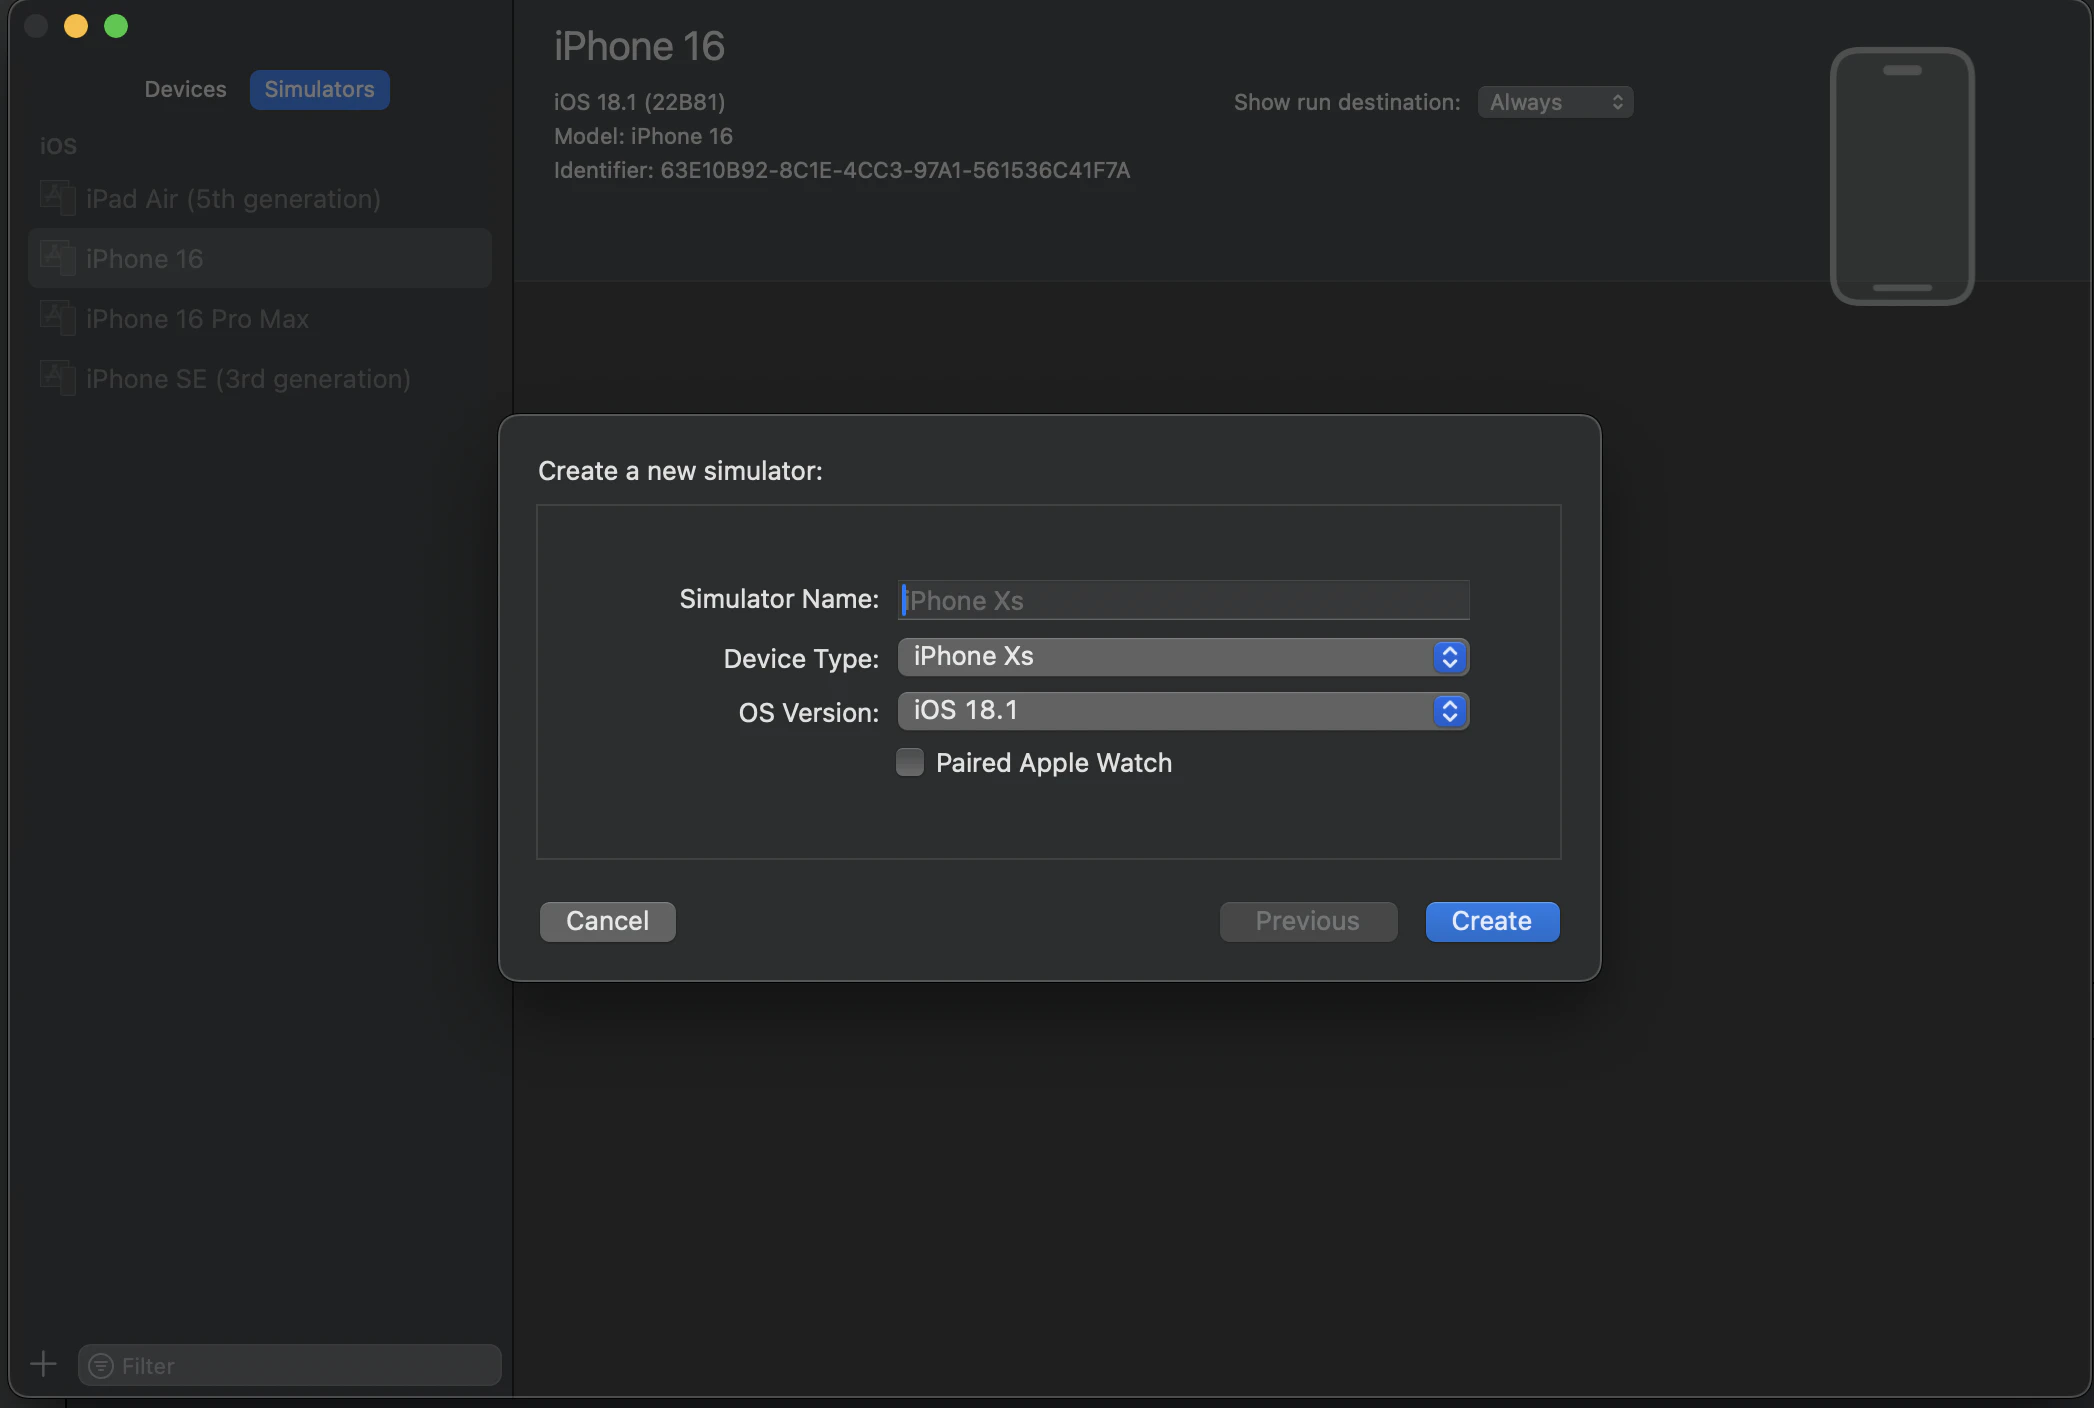Click the iPhone device preview image
This screenshot has height=1408, width=2094.
(1902, 176)
